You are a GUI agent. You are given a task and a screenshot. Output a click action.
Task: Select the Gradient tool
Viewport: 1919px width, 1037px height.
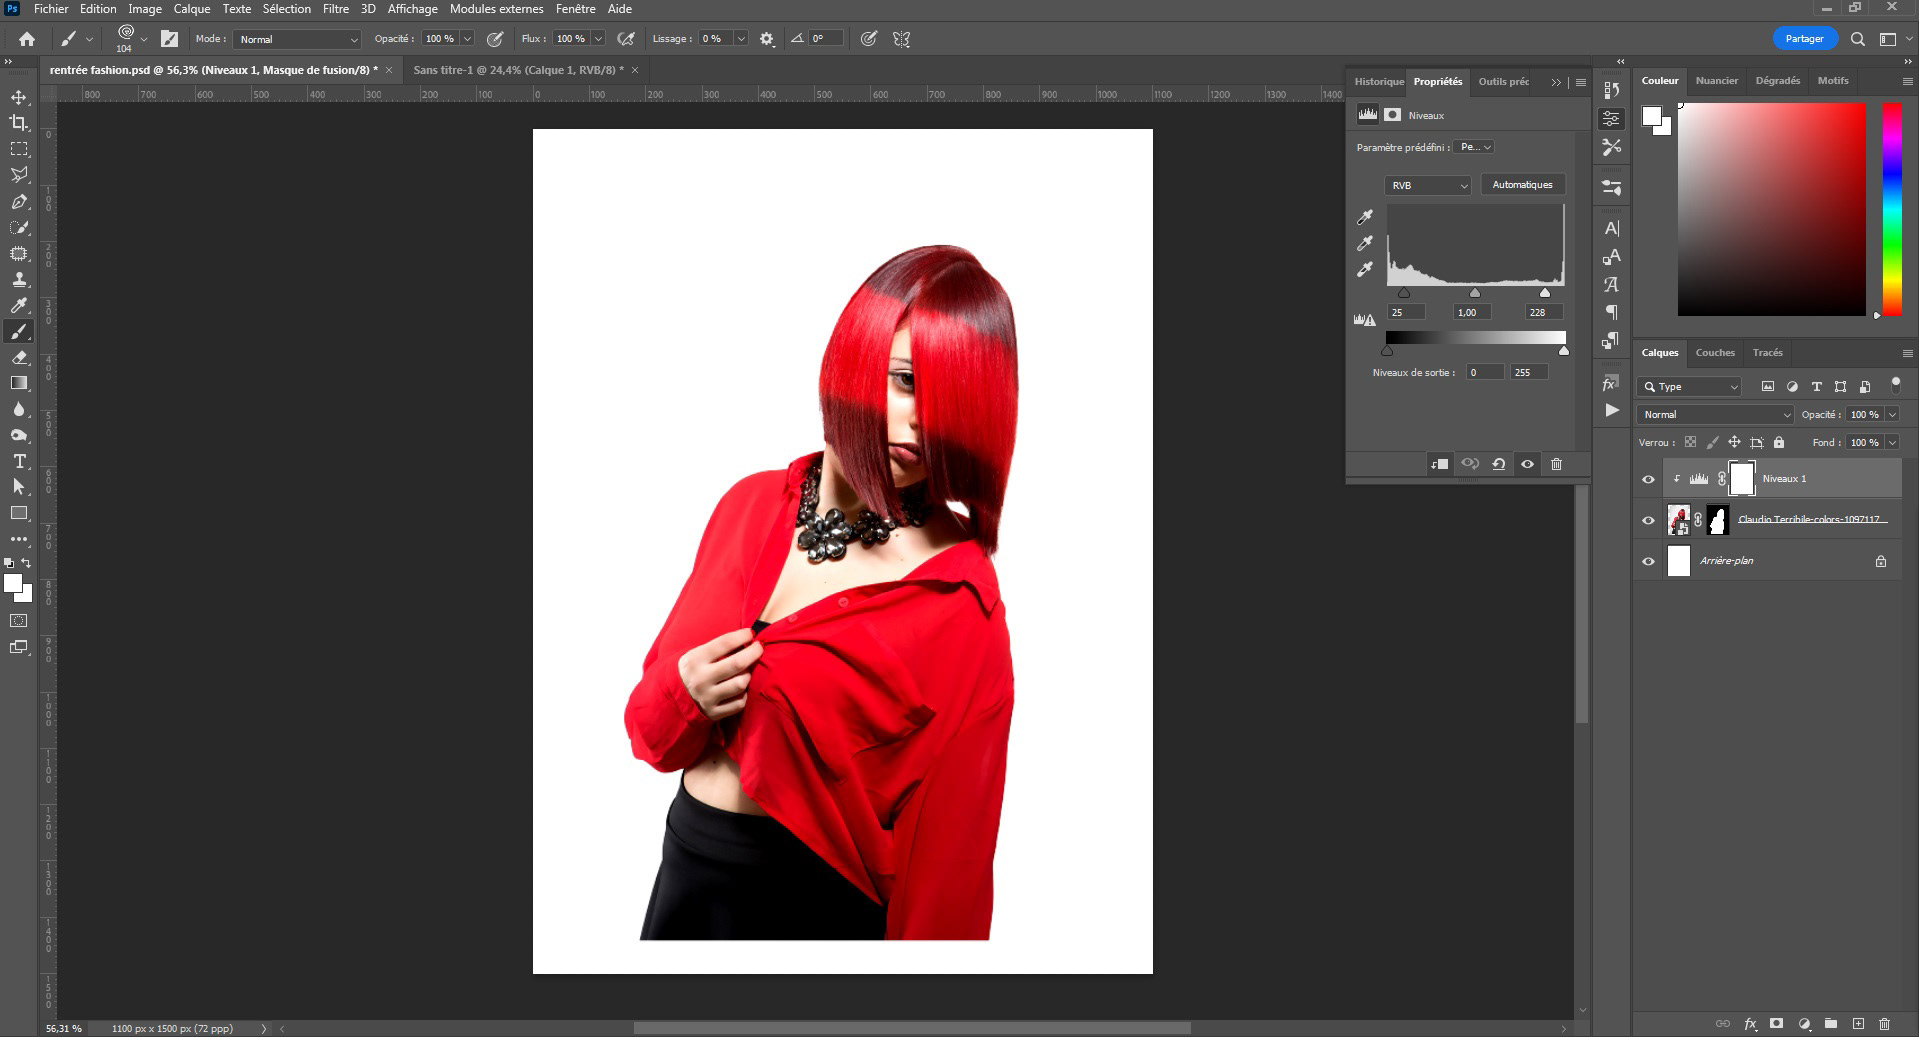pyautogui.click(x=19, y=383)
